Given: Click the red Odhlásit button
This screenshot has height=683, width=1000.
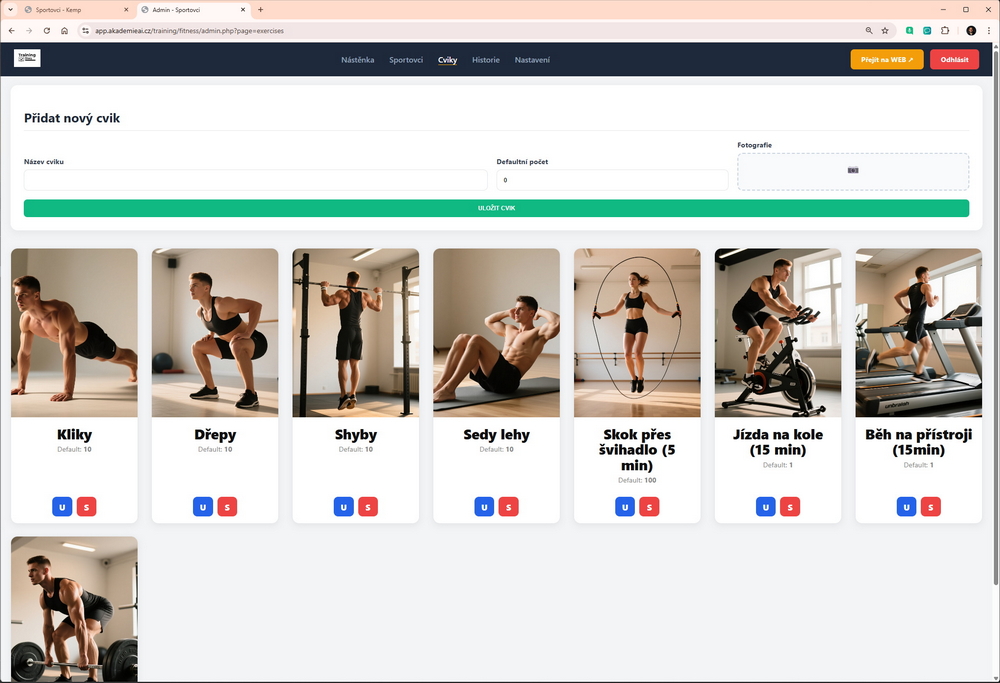Looking at the screenshot, I should click(954, 60).
